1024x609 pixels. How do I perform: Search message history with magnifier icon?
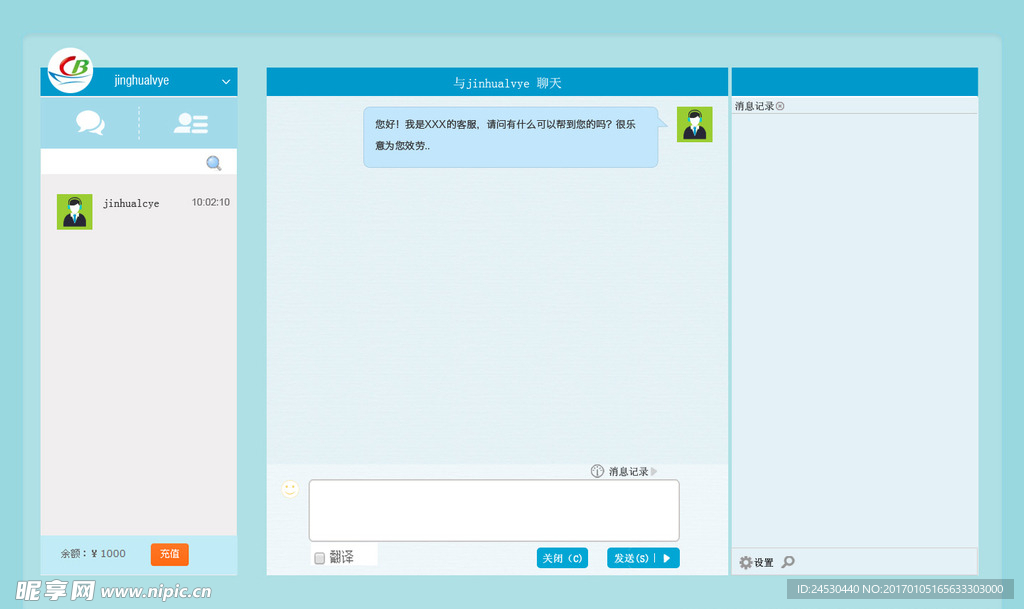[788, 562]
